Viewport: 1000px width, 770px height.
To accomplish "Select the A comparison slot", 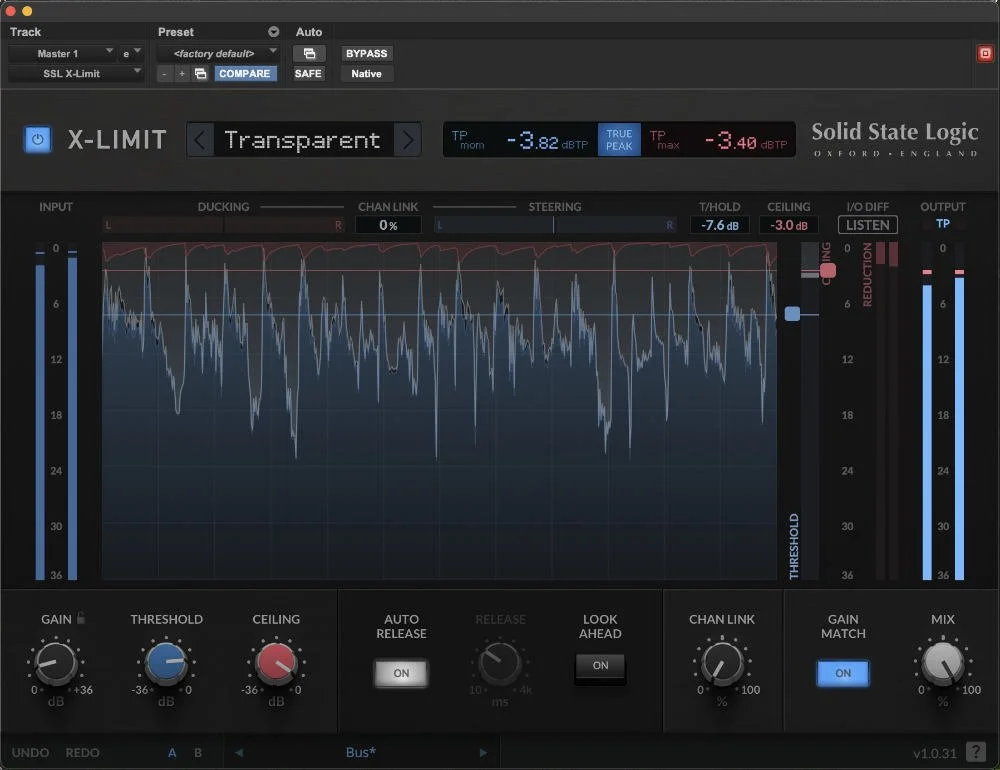I will (172, 753).
